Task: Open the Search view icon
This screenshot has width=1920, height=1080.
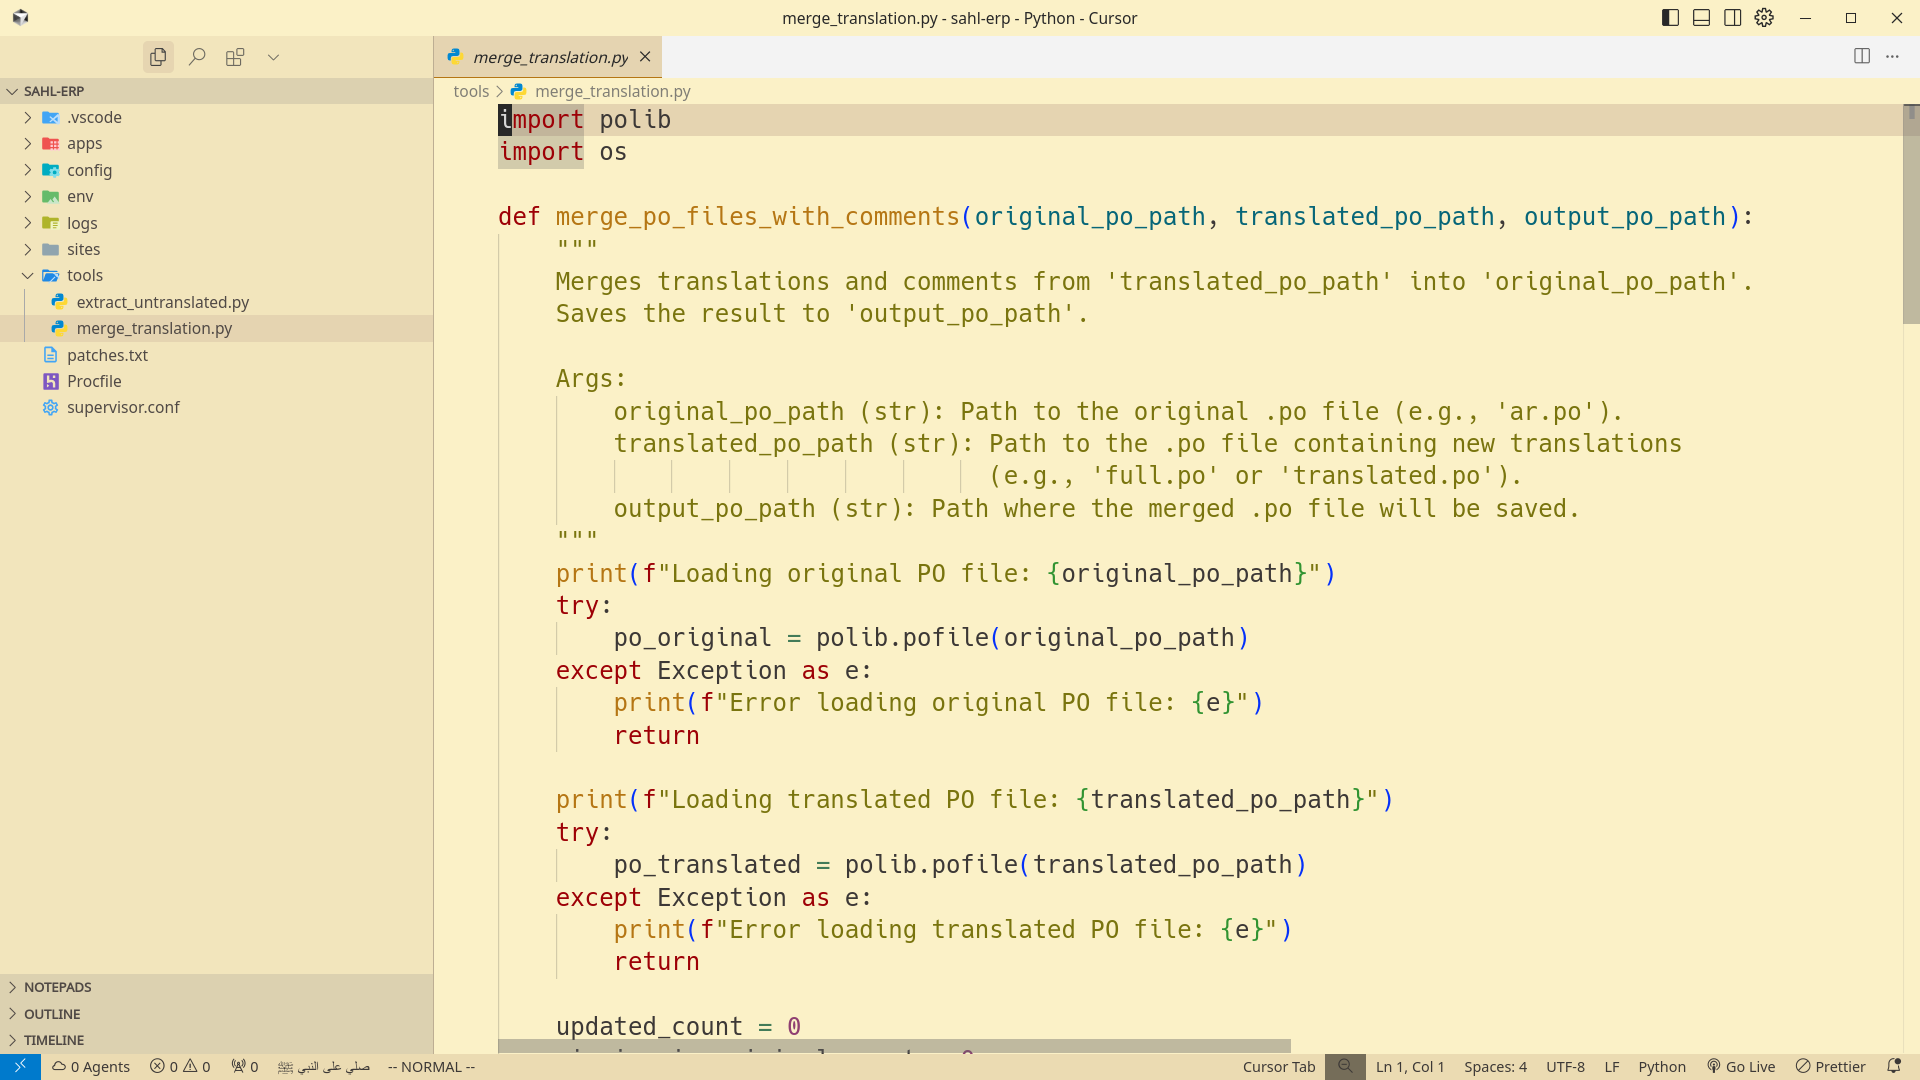Action: pos(197,57)
